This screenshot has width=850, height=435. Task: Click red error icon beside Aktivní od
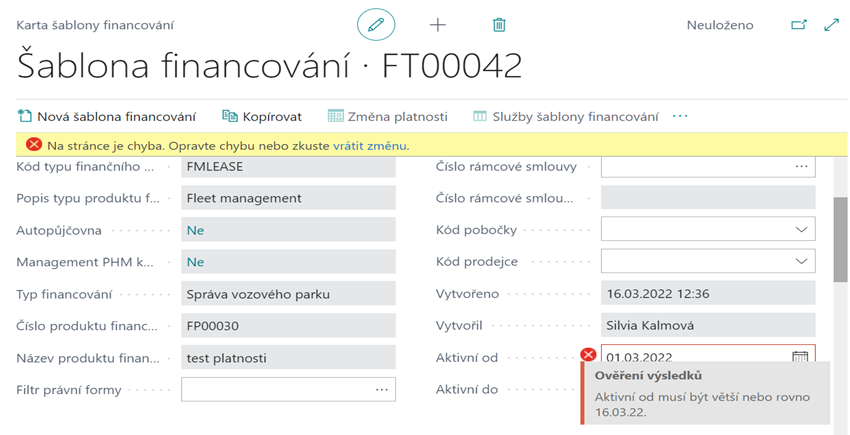point(588,355)
